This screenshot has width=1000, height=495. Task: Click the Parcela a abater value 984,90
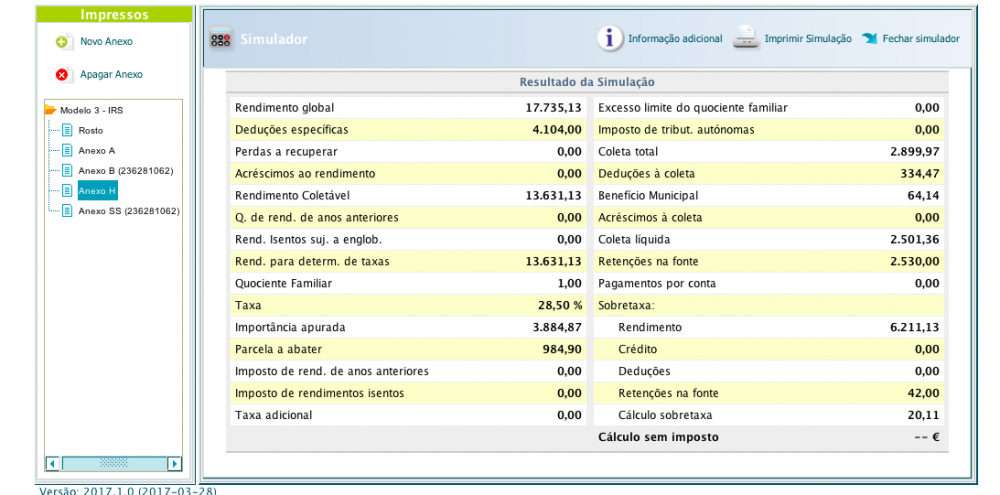coord(562,349)
